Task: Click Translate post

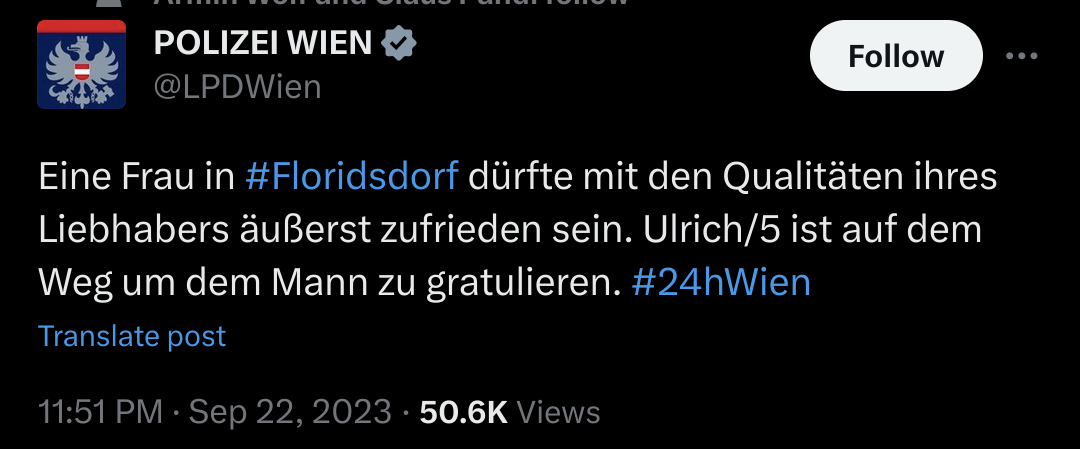Action: tap(132, 336)
